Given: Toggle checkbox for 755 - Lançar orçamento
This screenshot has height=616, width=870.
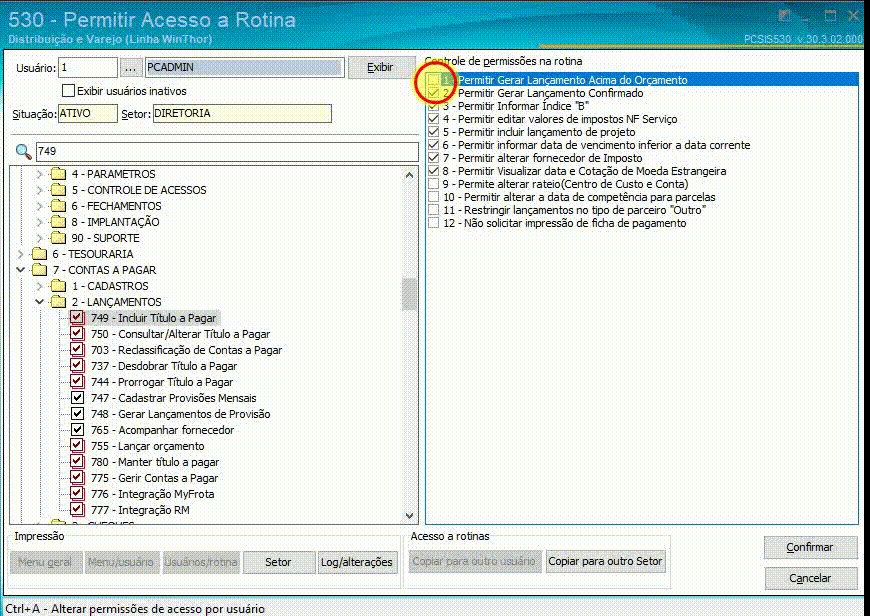Looking at the screenshot, I should [x=77, y=446].
